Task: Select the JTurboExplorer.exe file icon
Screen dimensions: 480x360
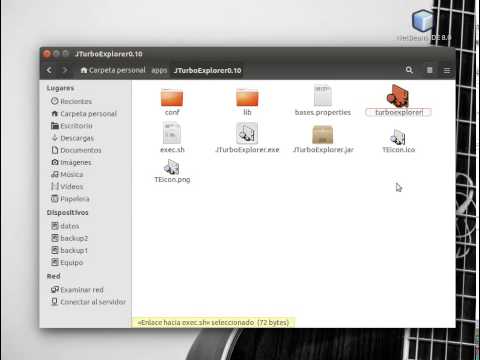Action: click(247, 133)
